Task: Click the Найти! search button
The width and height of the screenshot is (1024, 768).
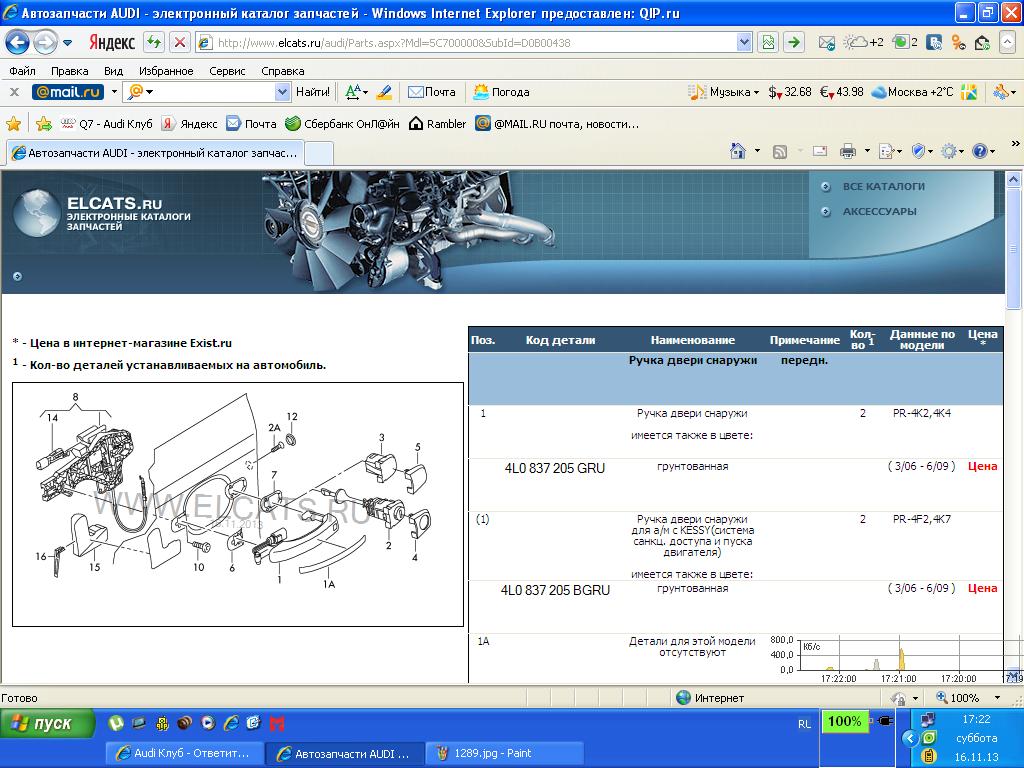Action: tap(313, 92)
